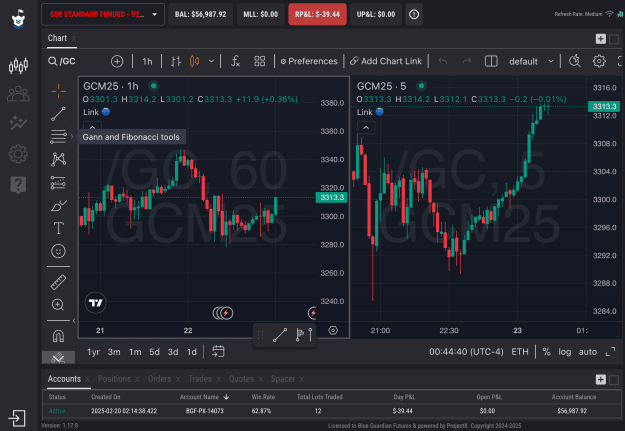This screenshot has width=625, height=431.
Task: Select the ruler measure tool
Action: tap(59, 282)
